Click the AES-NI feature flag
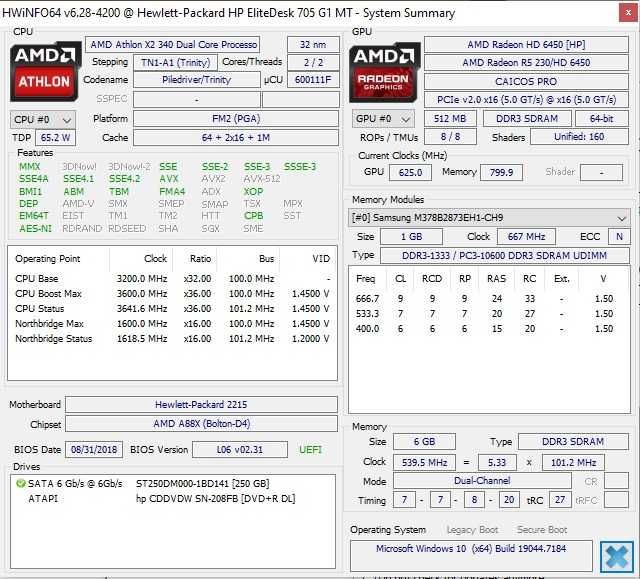Image resolution: width=640 pixels, height=579 pixels. click(x=36, y=228)
